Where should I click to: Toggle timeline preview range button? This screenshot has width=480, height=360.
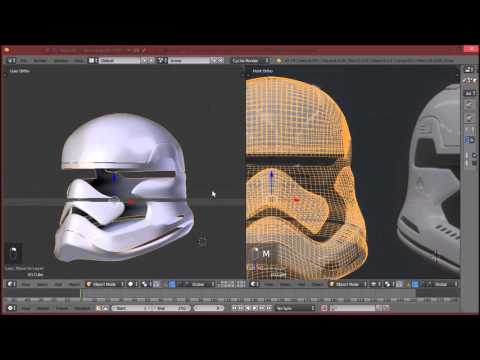pos(99,308)
